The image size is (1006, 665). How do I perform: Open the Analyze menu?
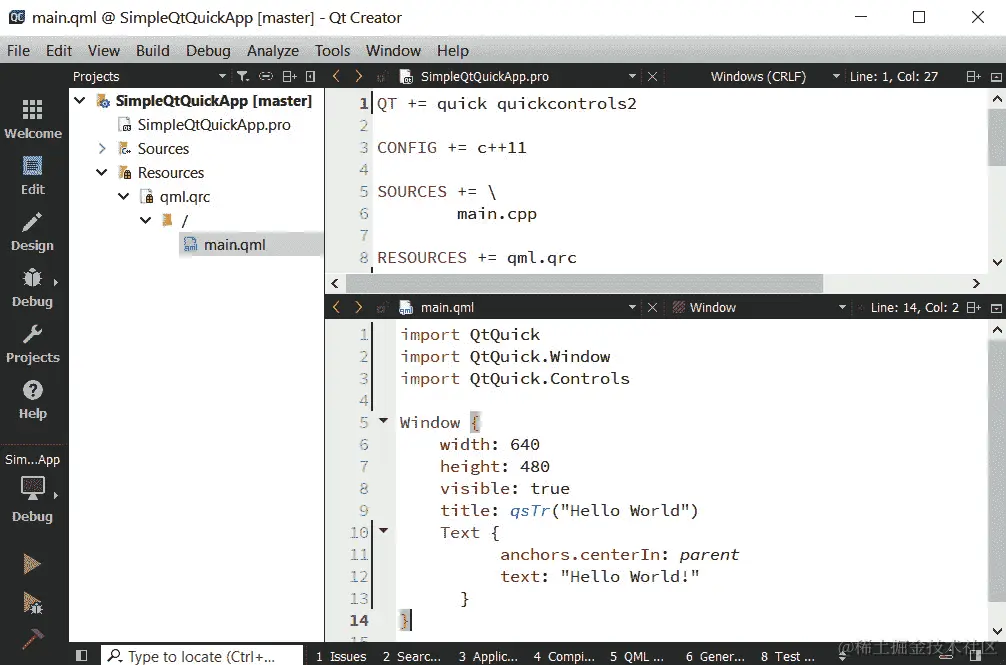273,51
